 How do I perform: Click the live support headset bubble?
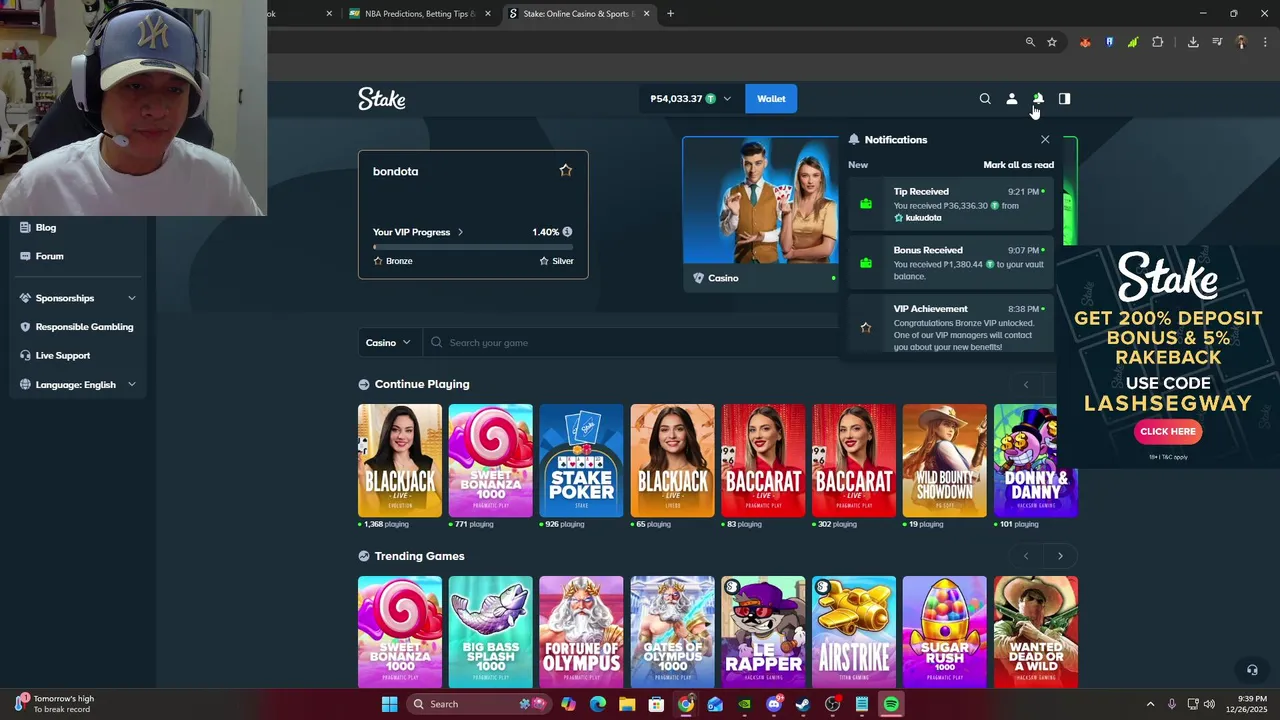(x=1252, y=670)
